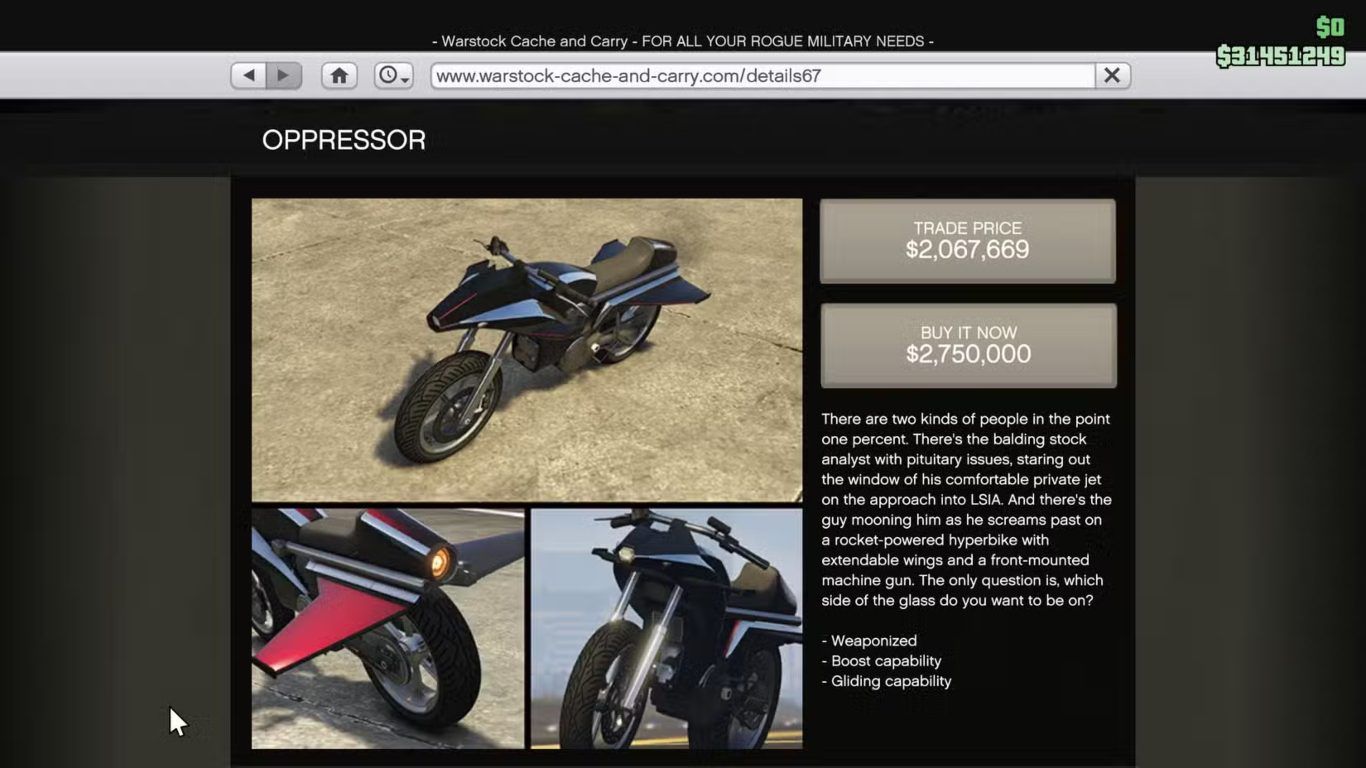Click the Gliding capability feature line
The width and height of the screenshot is (1366, 768).
pyautogui.click(x=886, y=681)
